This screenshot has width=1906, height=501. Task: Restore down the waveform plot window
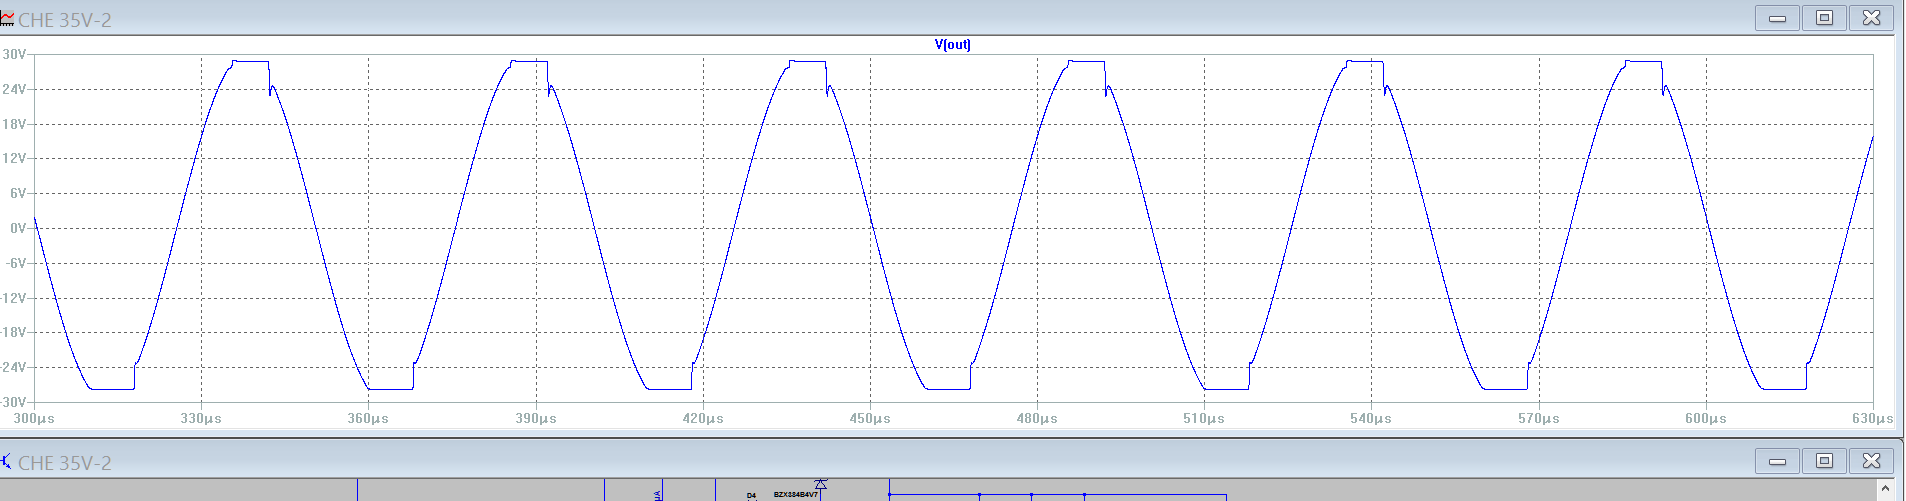coord(1824,18)
